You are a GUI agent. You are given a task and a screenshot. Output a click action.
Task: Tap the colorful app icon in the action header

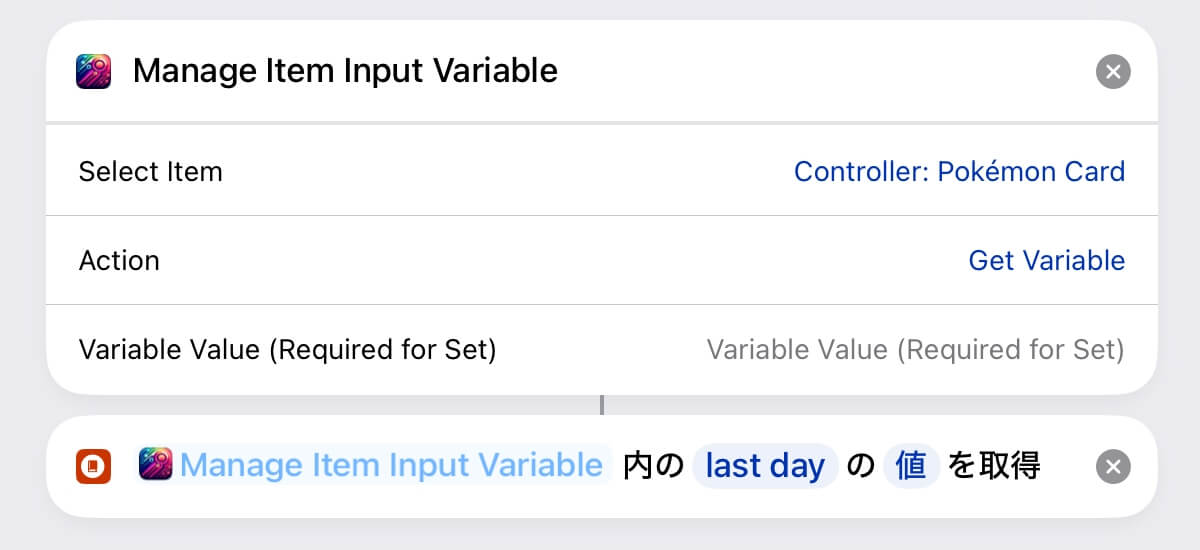[93, 72]
